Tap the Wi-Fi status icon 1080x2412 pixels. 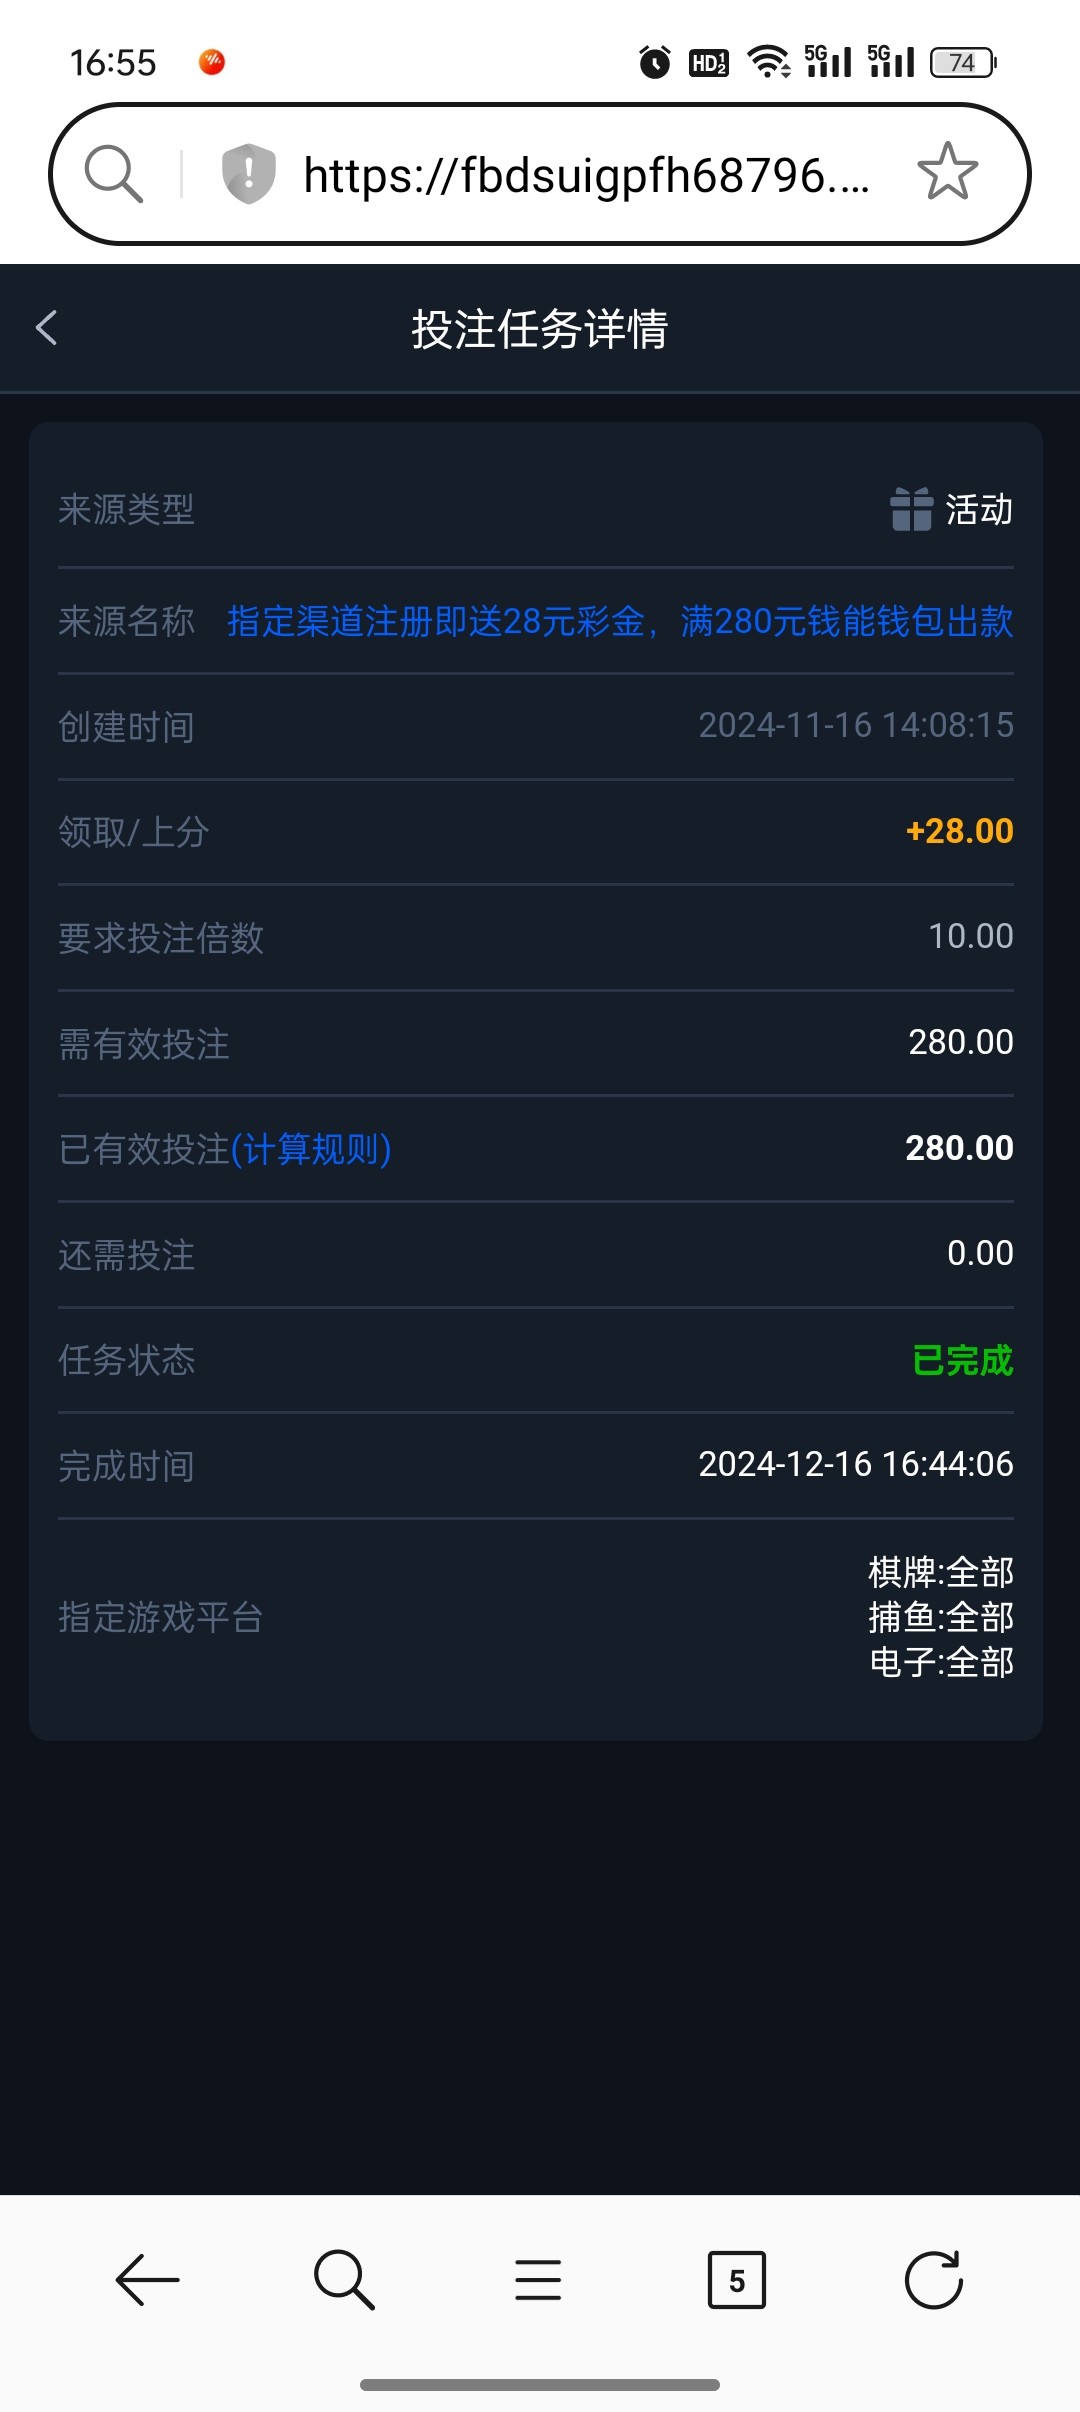point(768,62)
